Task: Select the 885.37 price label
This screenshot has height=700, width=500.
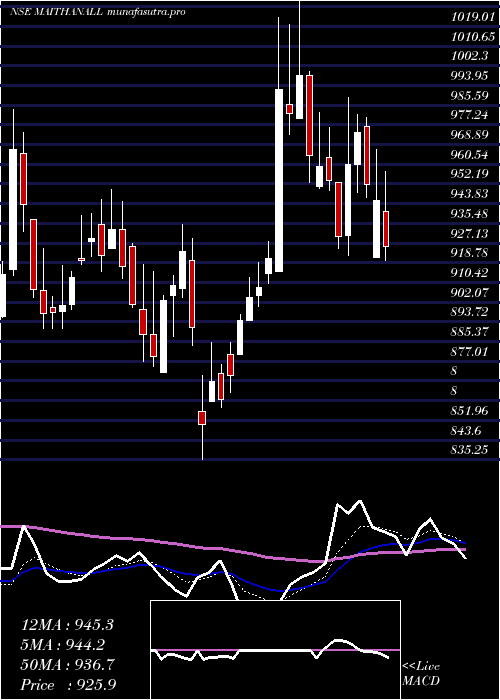Action: pyautogui.click(x=469, y=331)
